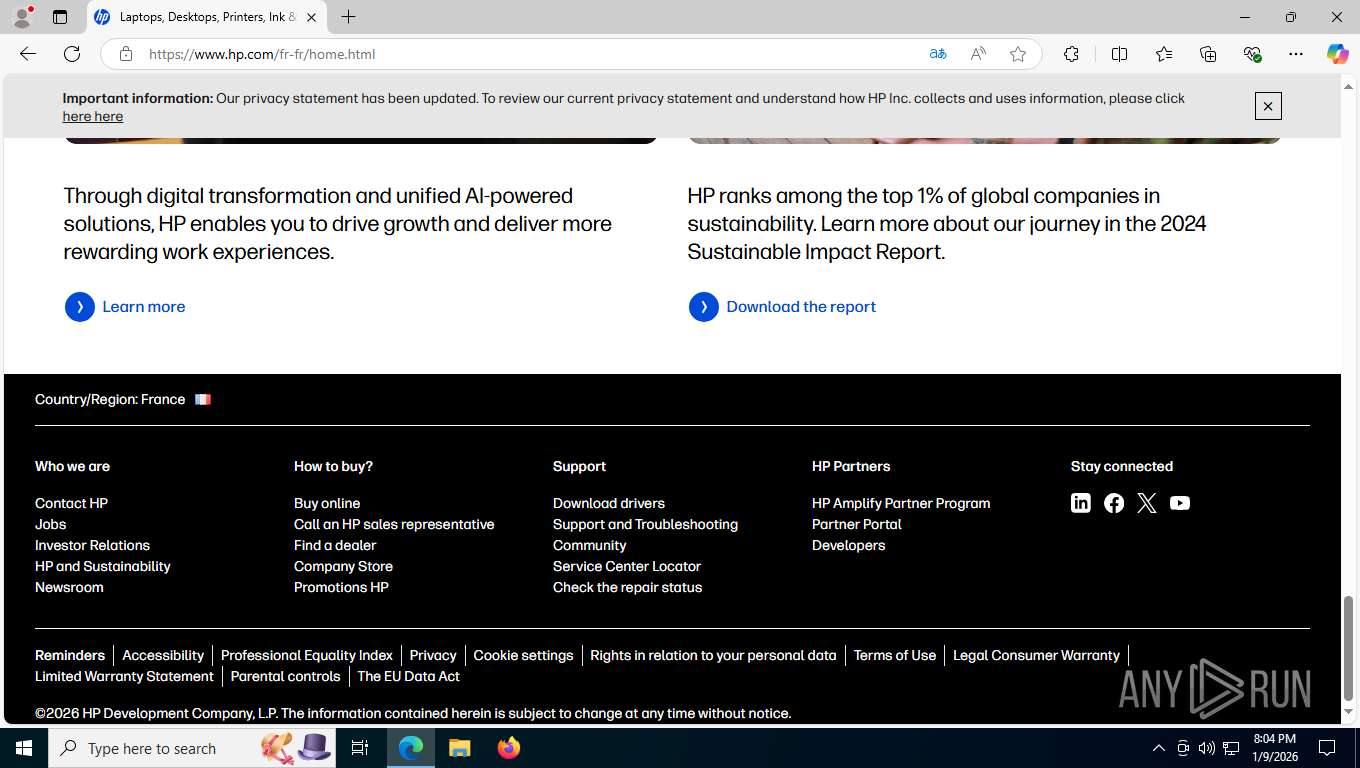Click Call an HP sales representative
The width and height of the screenshot is (1360, 768).
394,524
